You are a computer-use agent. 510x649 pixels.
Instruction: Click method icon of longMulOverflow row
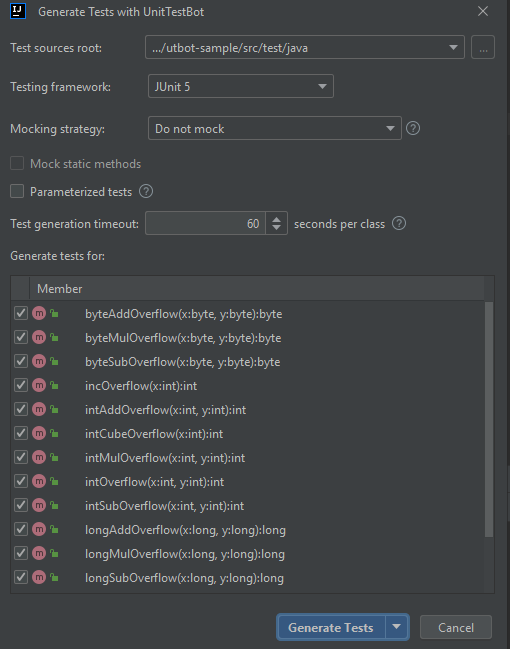(39, 553)
